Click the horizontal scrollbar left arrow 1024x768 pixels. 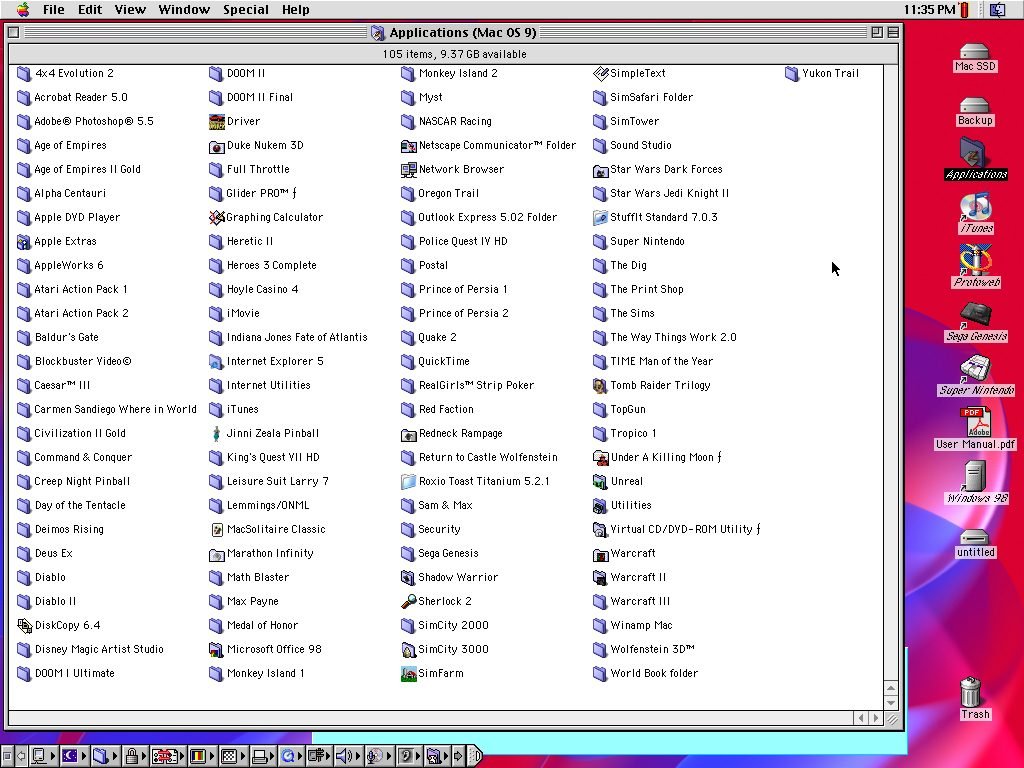point(861,718)
